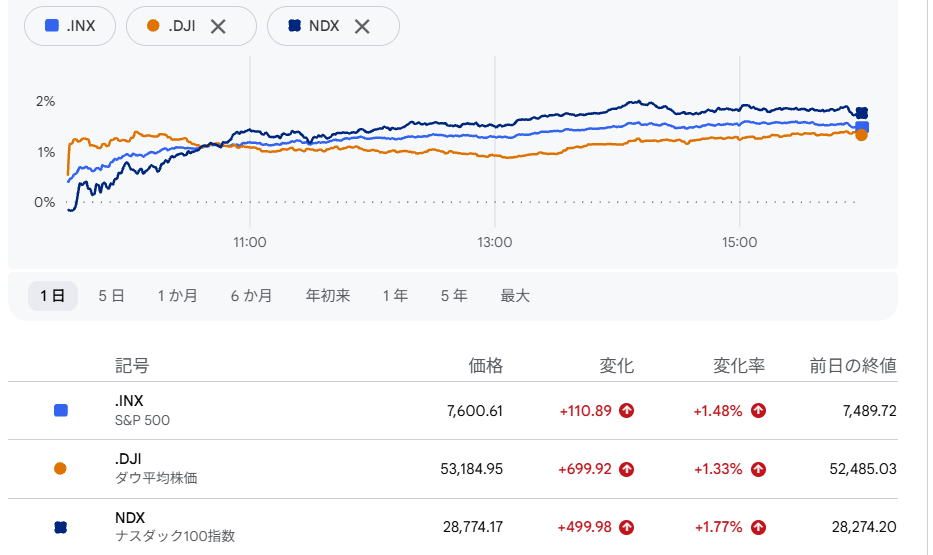Click the price 53,184.95
The height and width of the screenshot is (555, 933).
click(472, 469)
